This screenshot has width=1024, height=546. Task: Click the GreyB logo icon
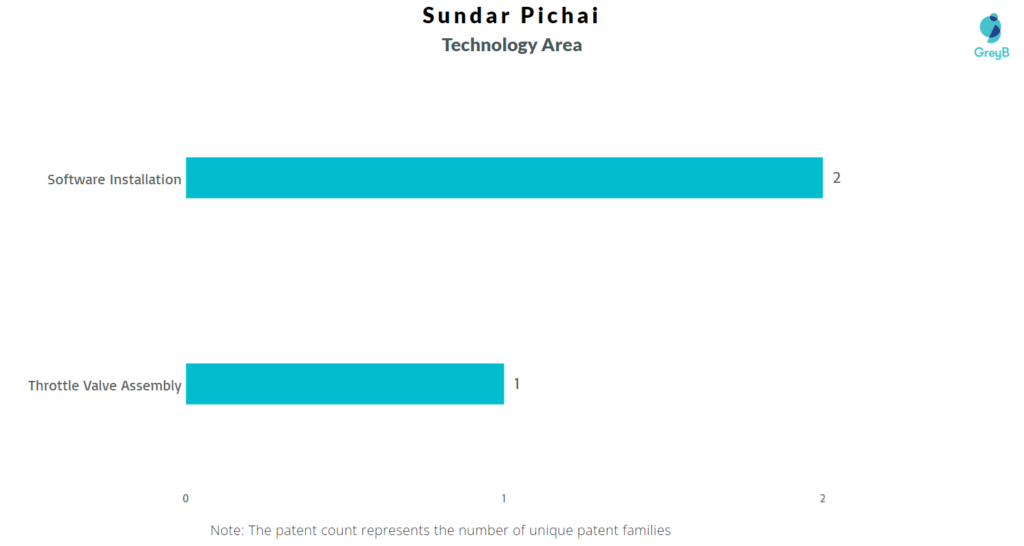[991, 28]
